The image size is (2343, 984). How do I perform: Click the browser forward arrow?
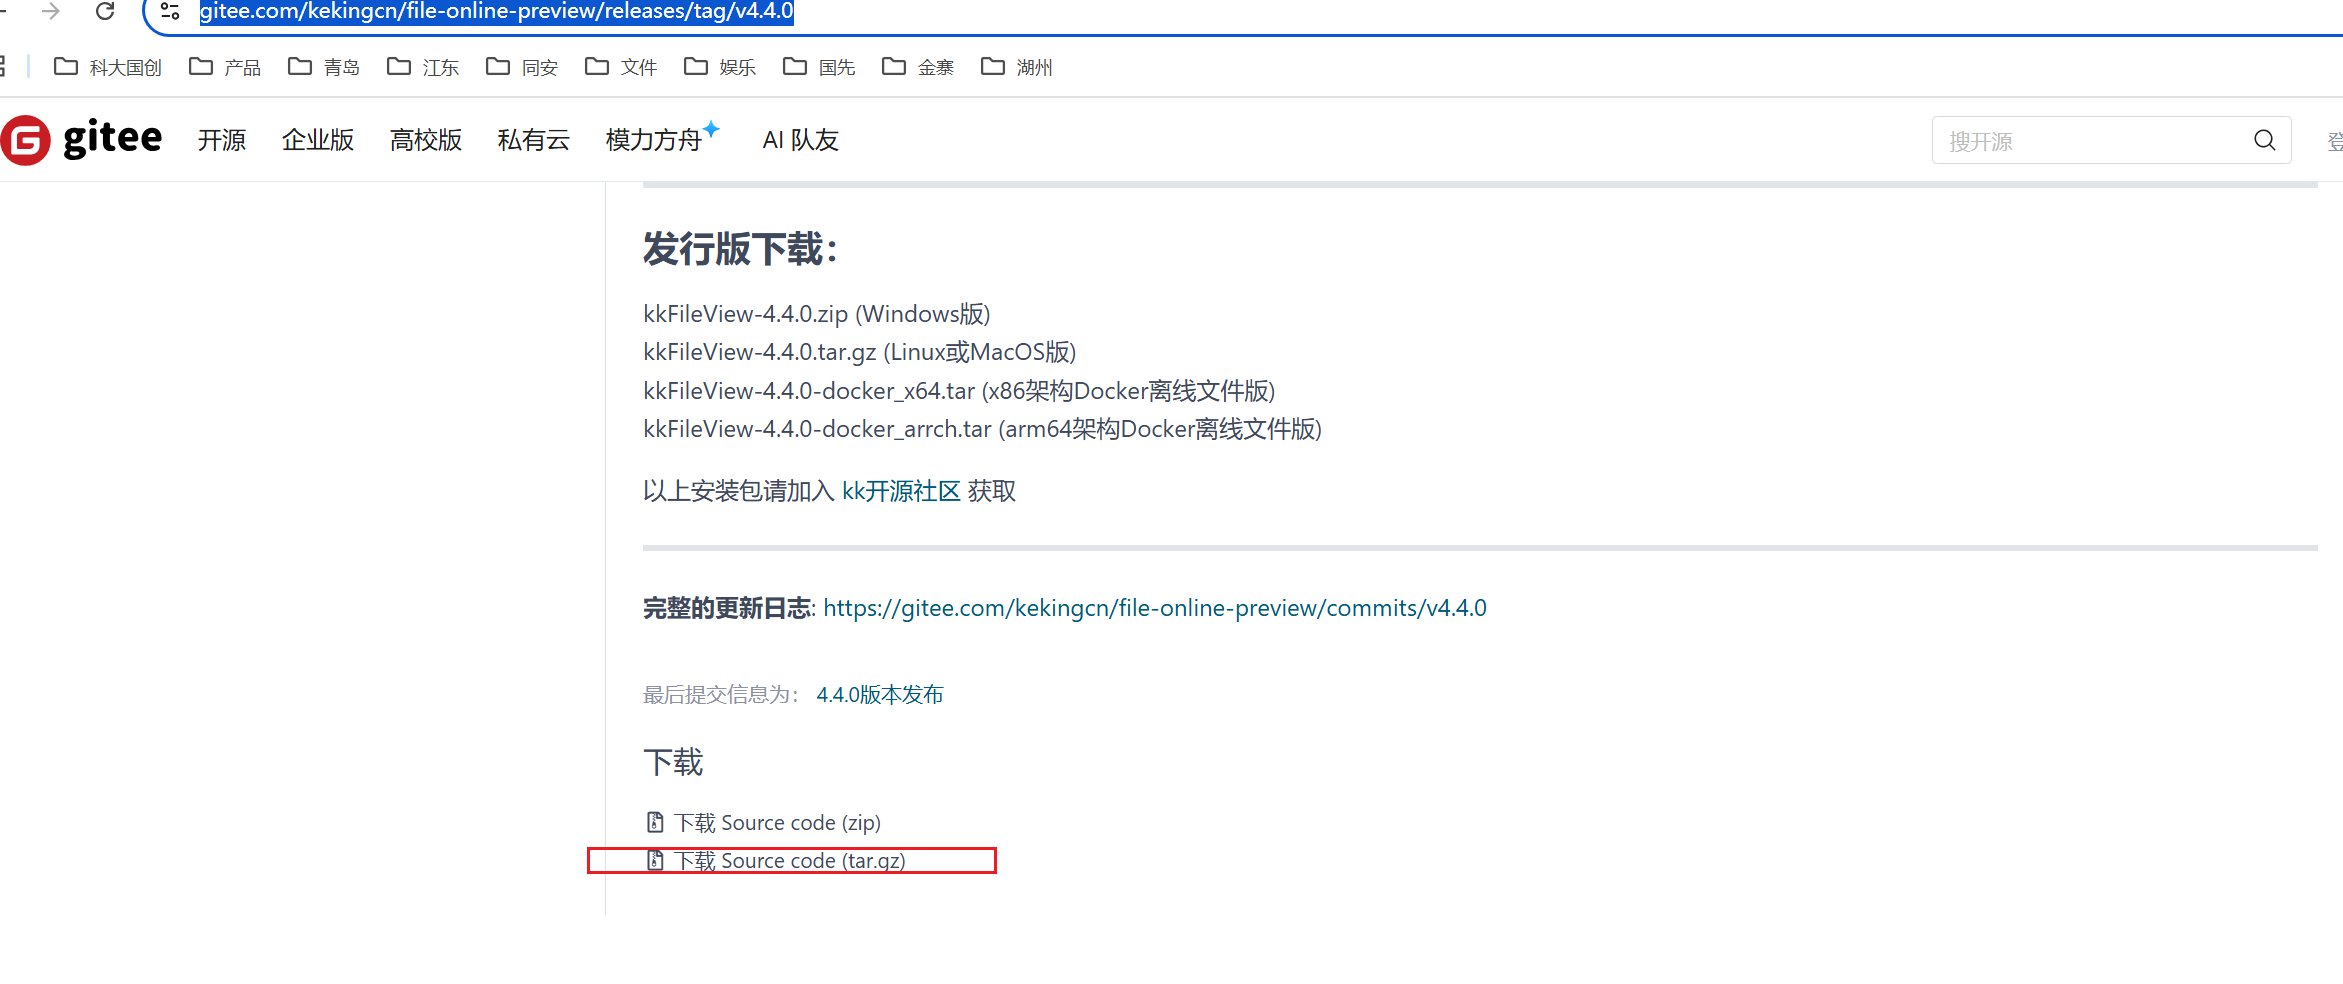(50, 11)
